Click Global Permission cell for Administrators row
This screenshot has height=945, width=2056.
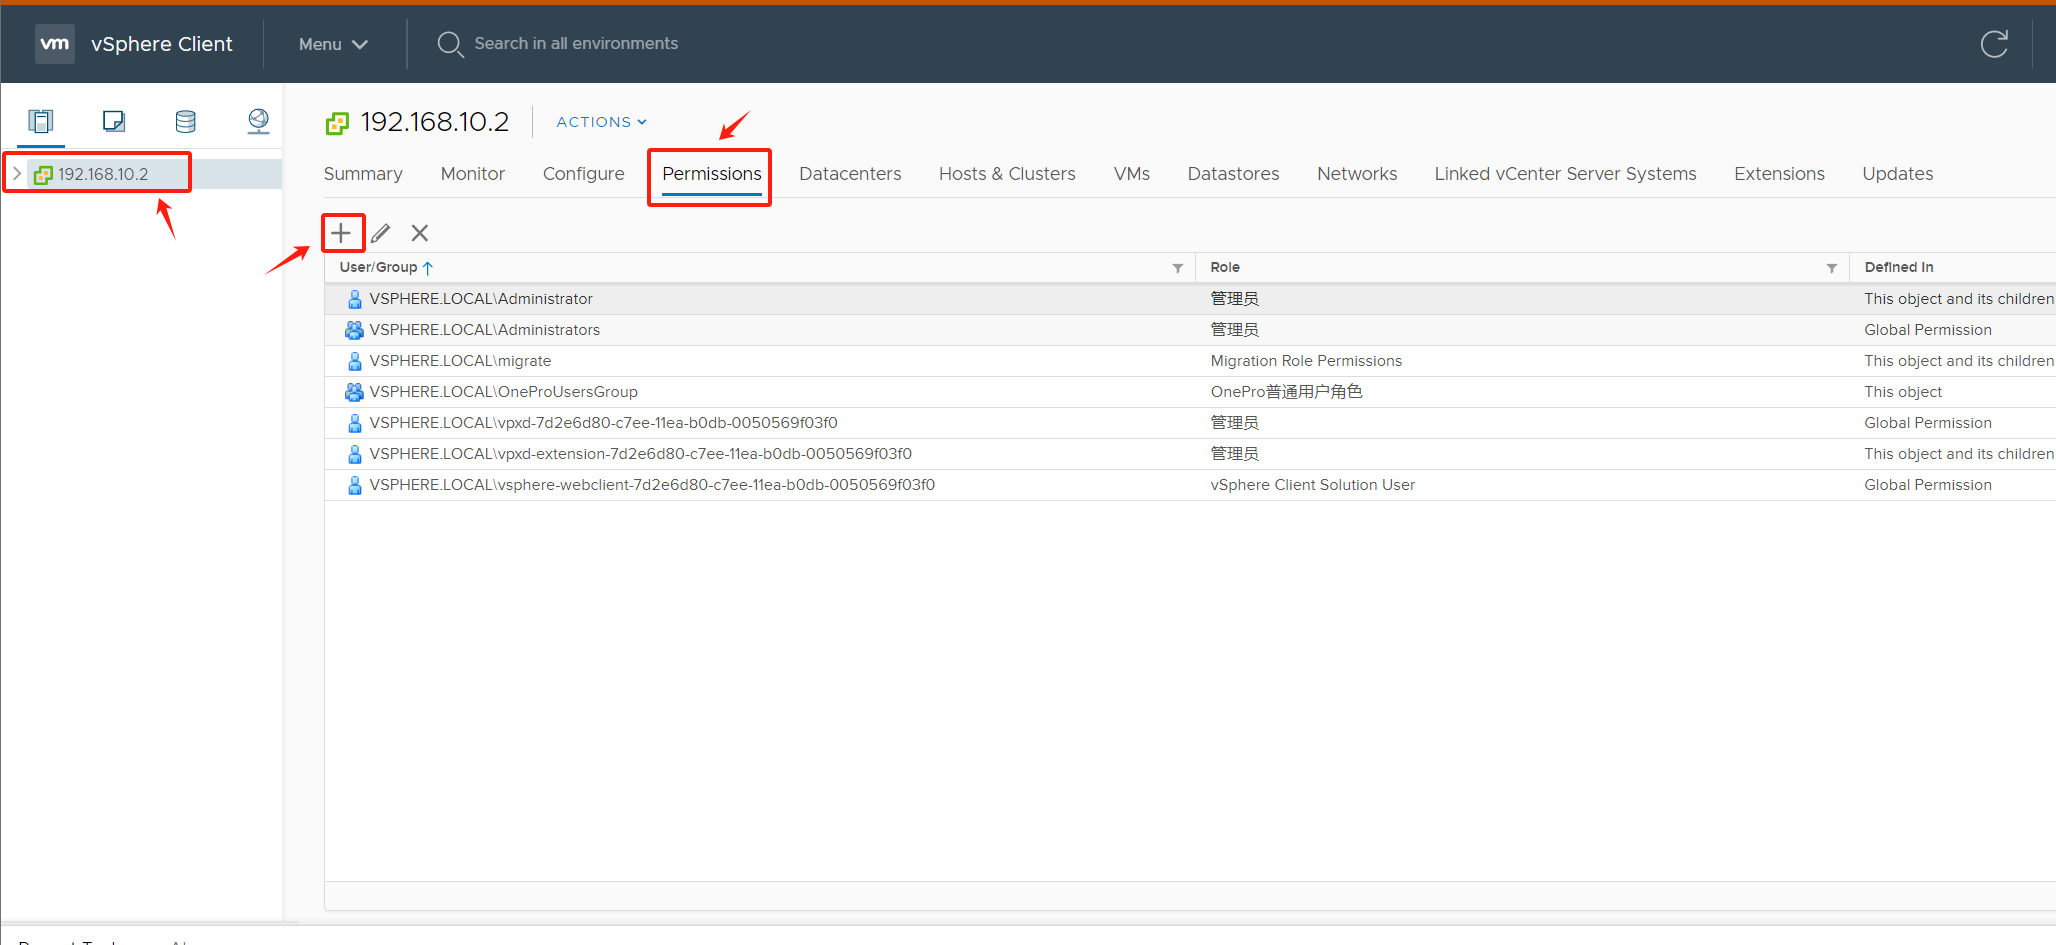click(x=1928, y=330)
